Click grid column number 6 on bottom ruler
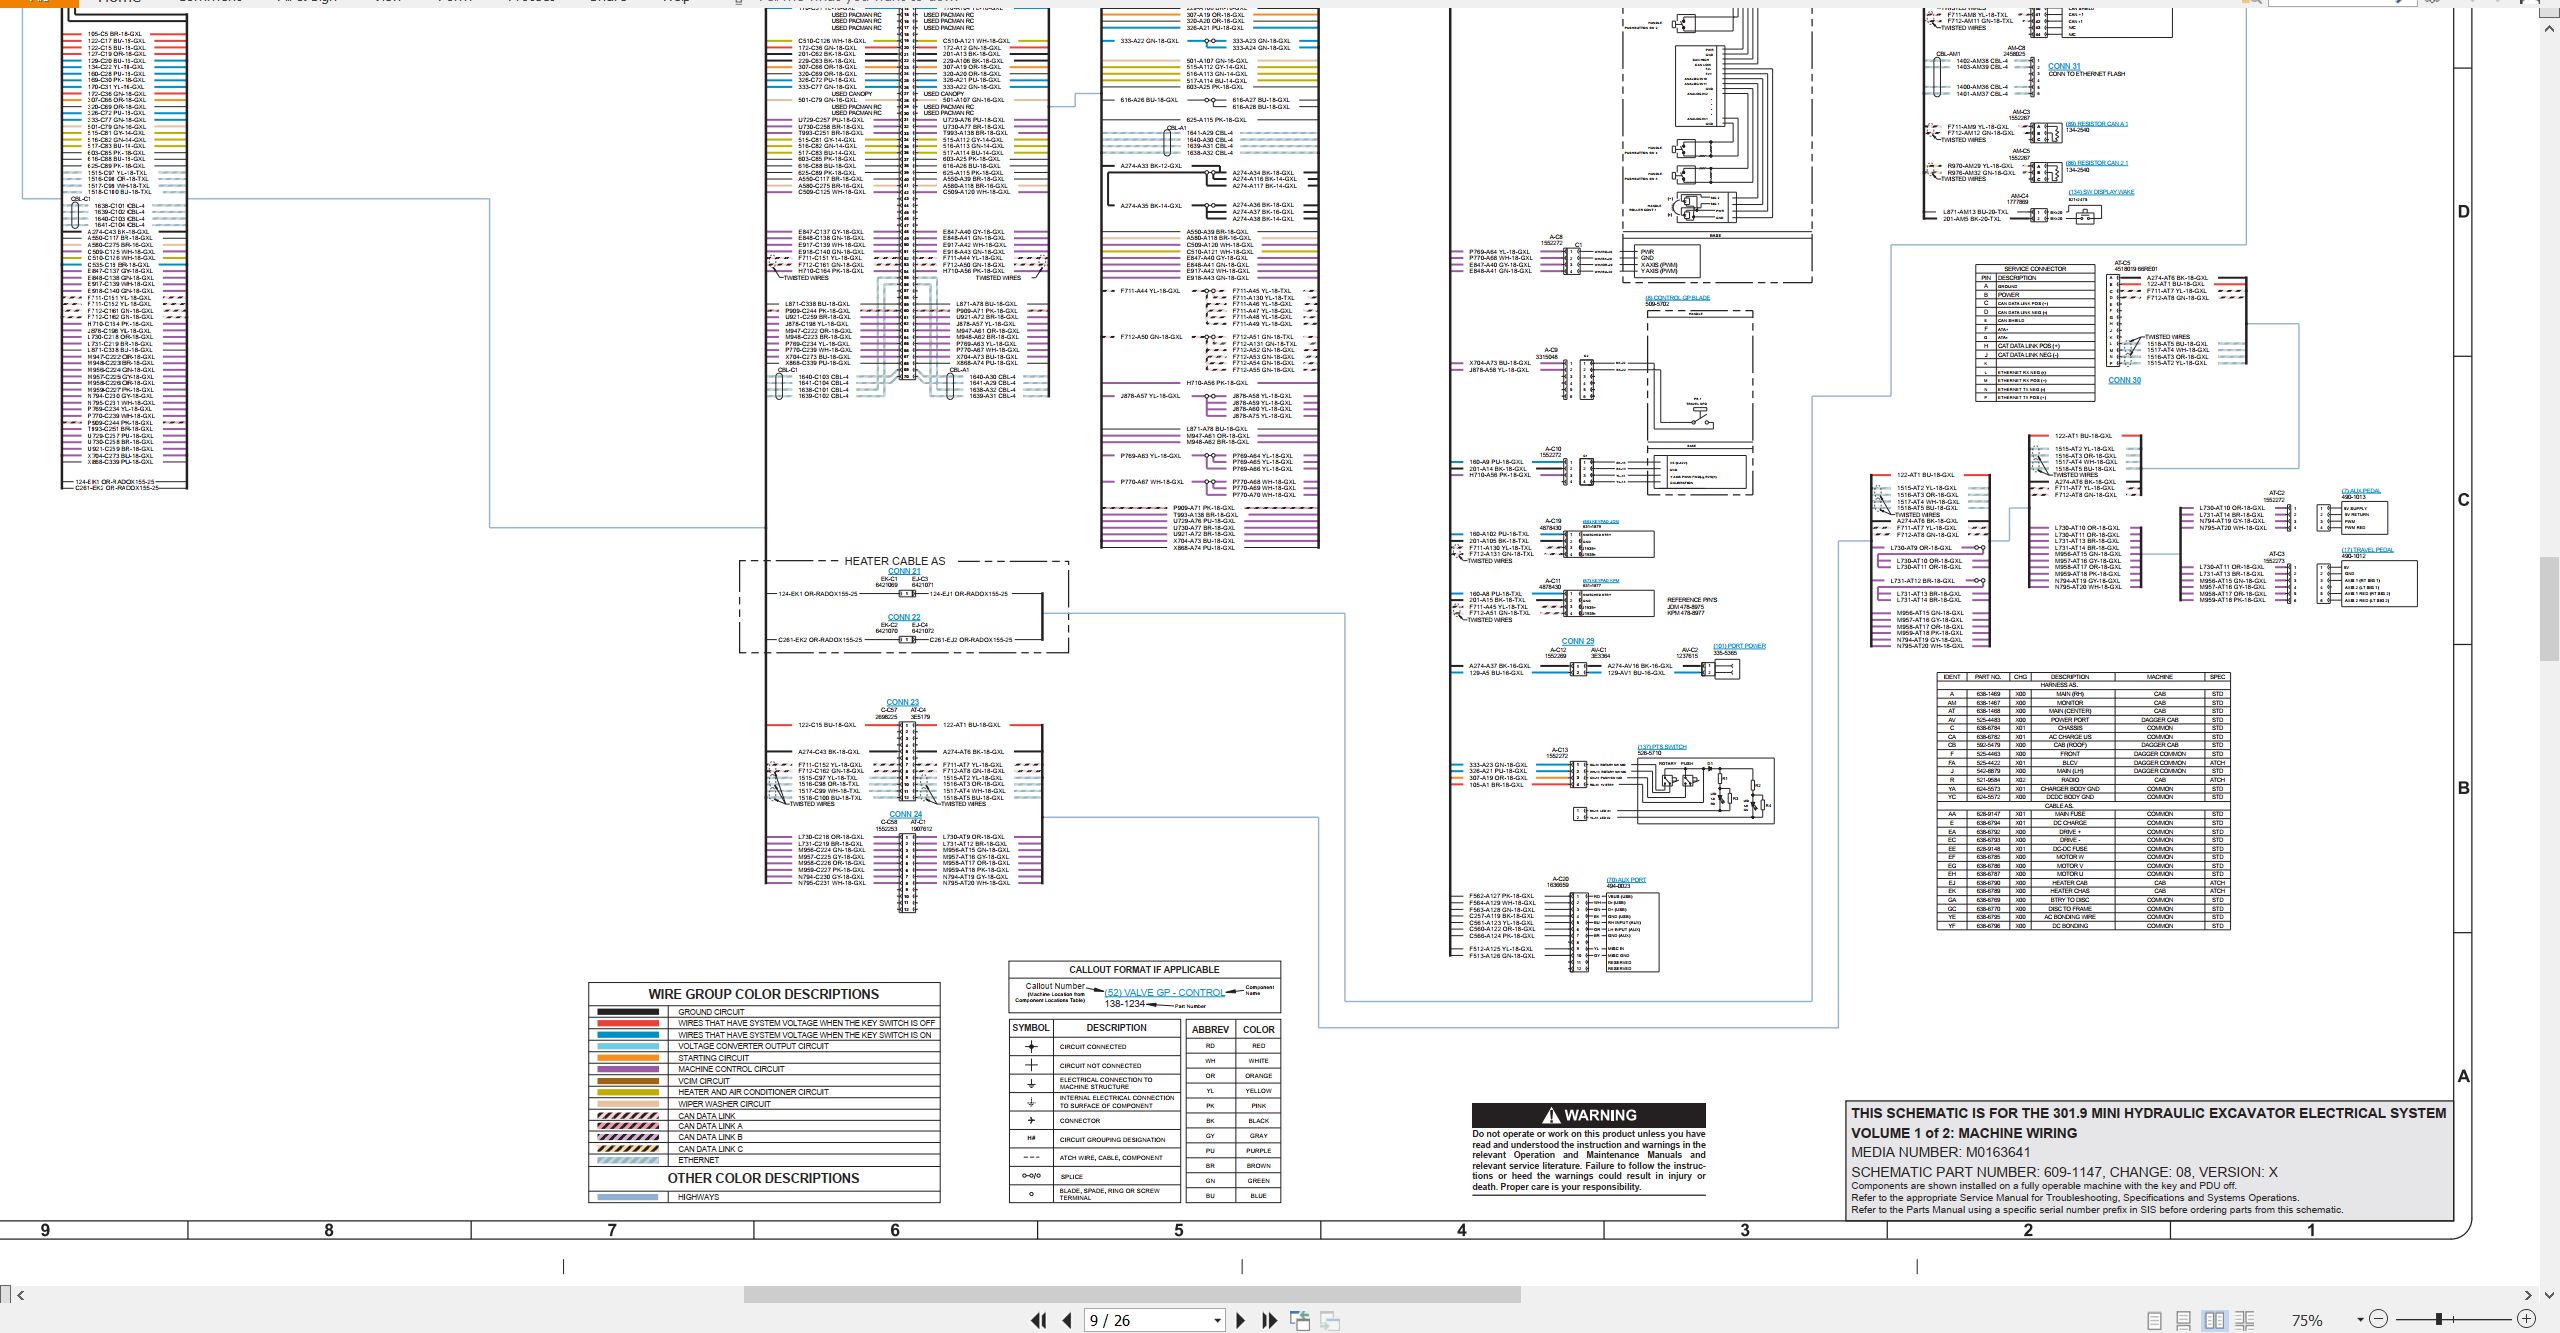This screenshot has height=1333, width=2560. point(895,1230)
